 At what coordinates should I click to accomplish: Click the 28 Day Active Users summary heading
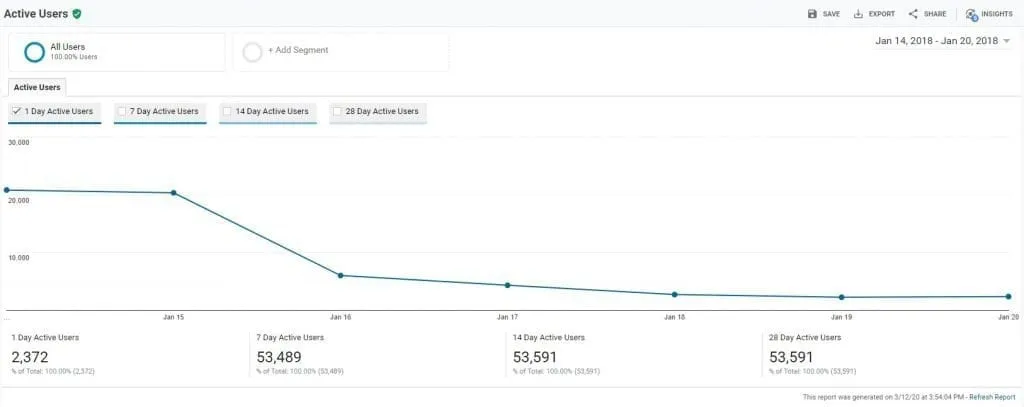(x=805, y=338)
